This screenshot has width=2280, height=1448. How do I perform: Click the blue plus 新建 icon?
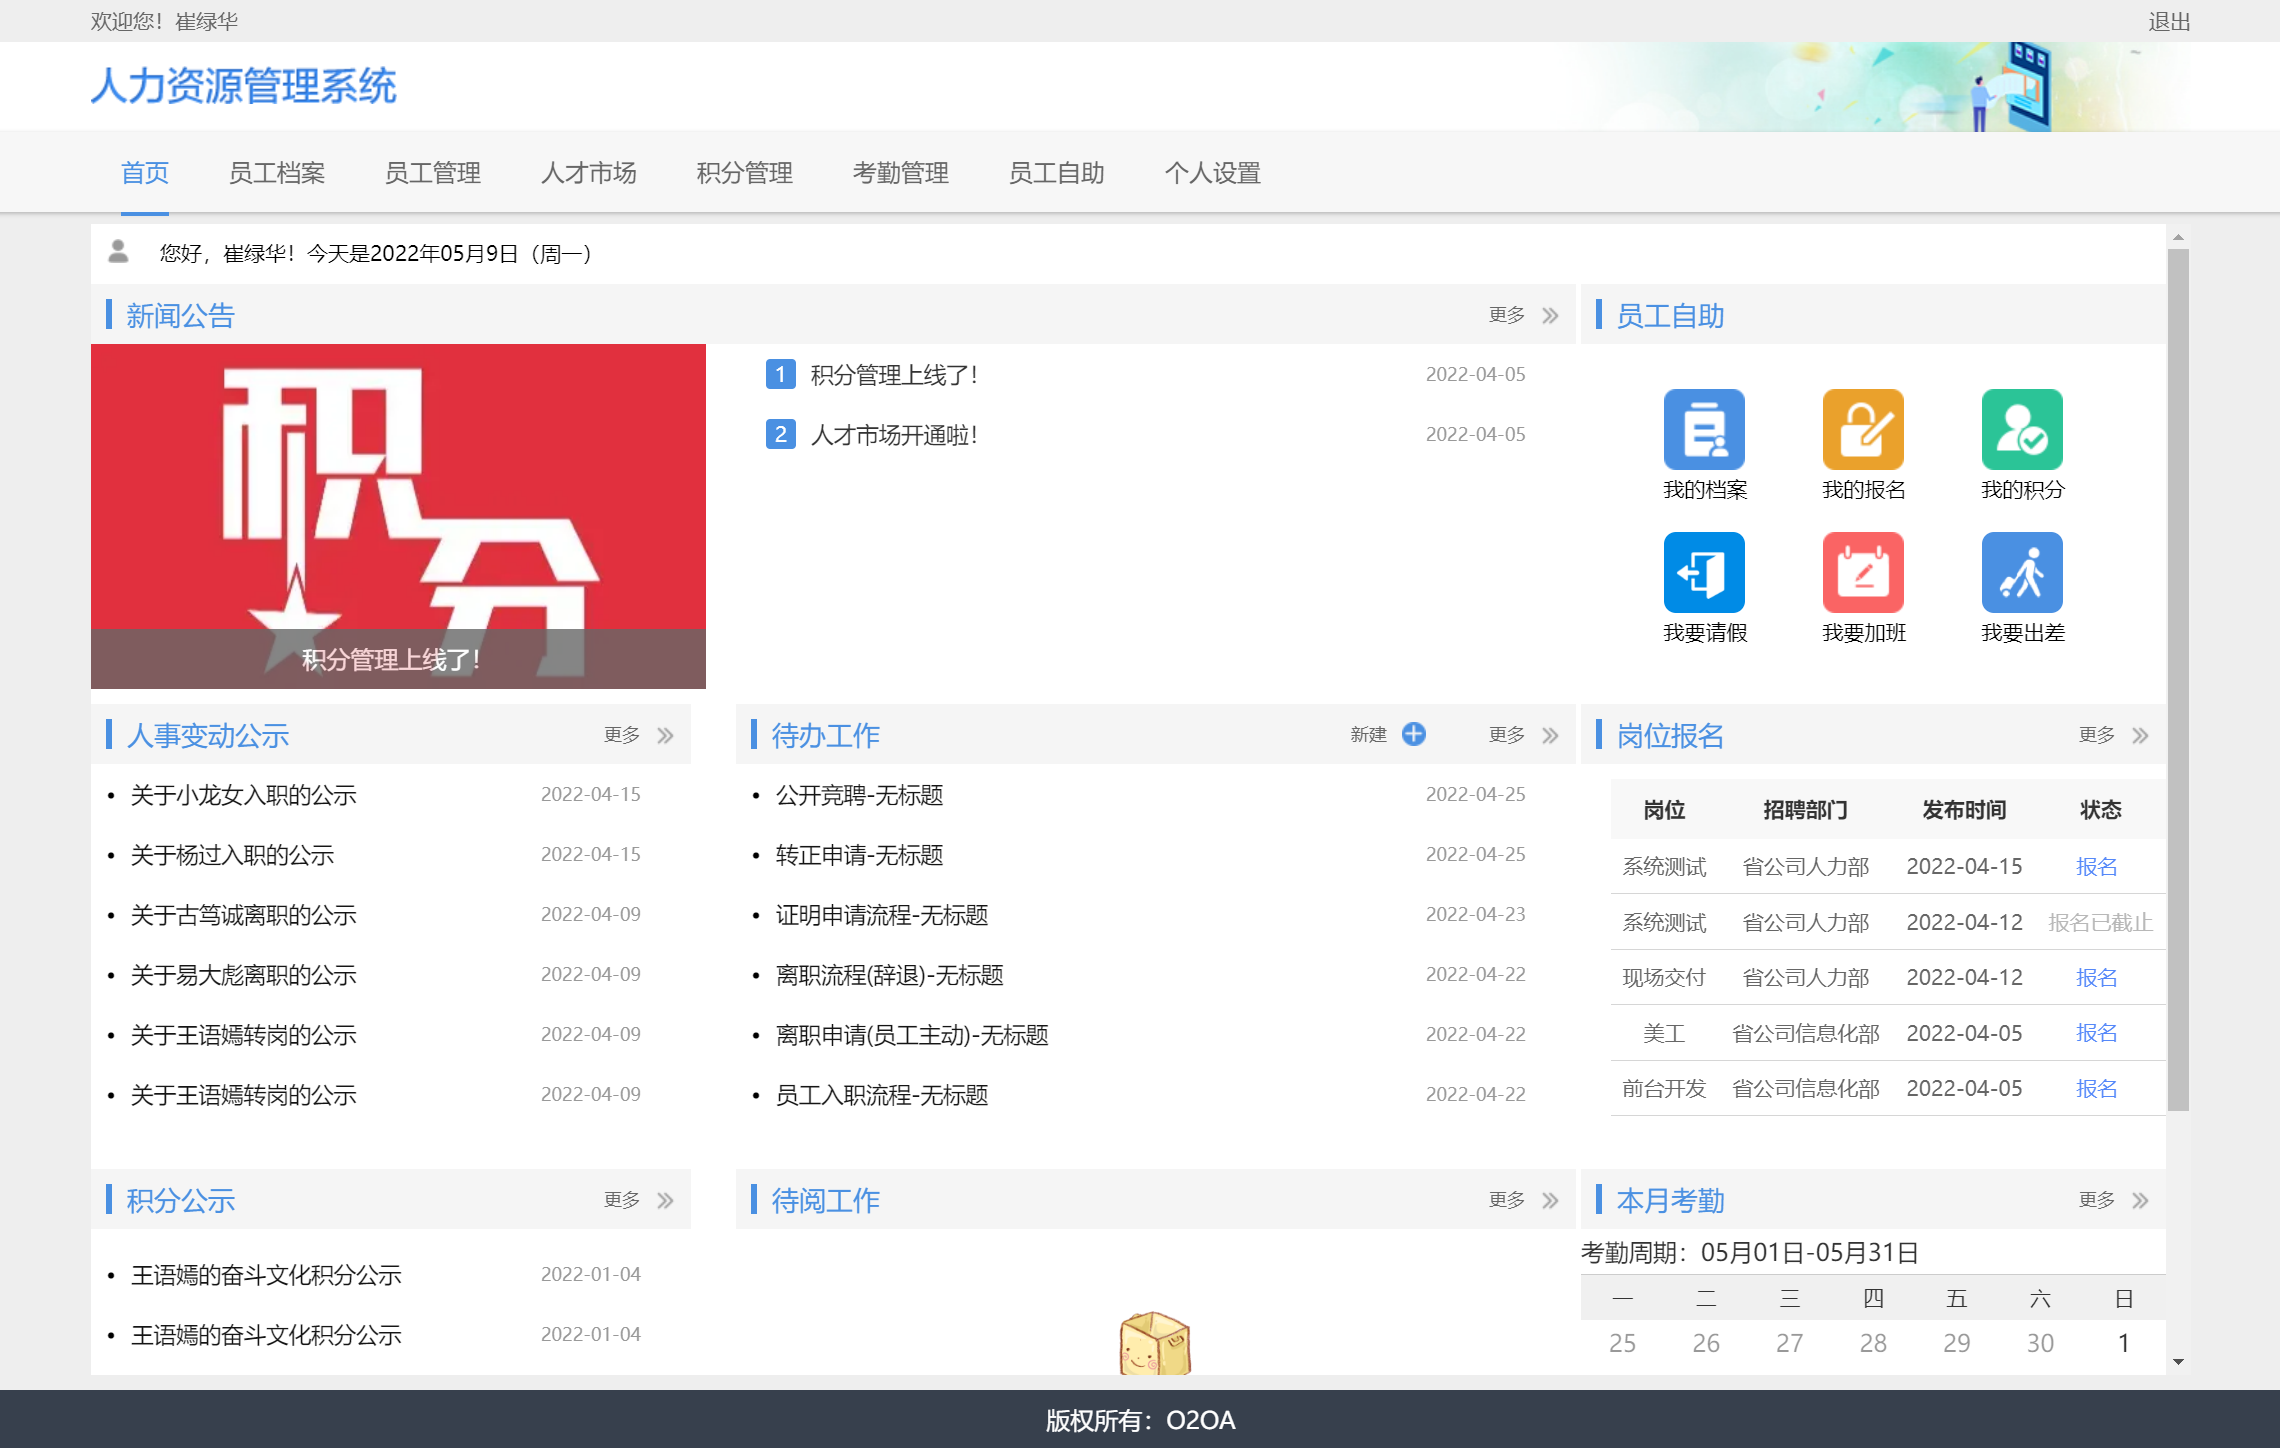[1413, 734]
